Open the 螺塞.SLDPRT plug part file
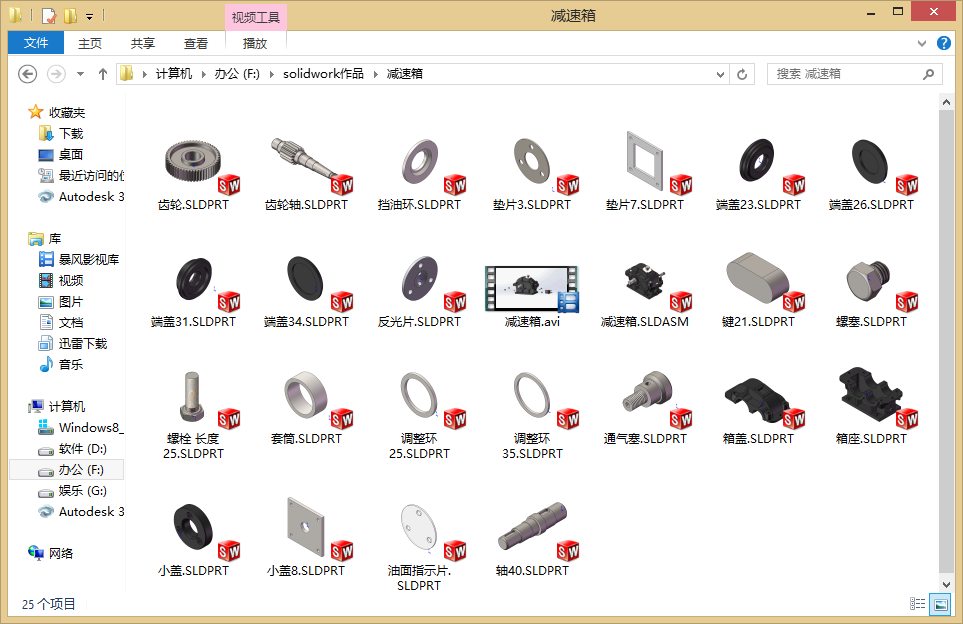Image resolution: width=963 pixels, height=624 pixels. point(871,285)
